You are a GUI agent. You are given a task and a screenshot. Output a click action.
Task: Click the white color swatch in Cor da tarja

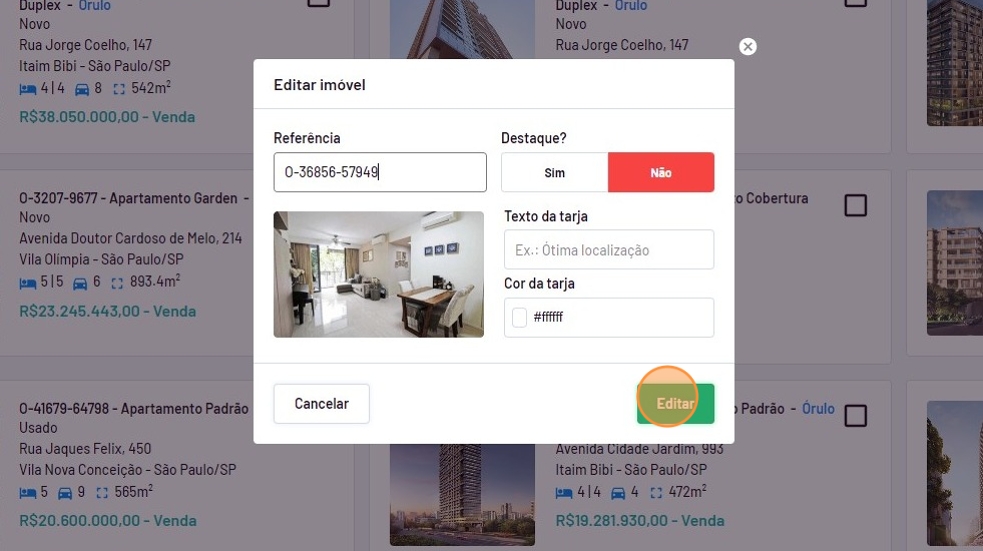click(x=519, y=317)
